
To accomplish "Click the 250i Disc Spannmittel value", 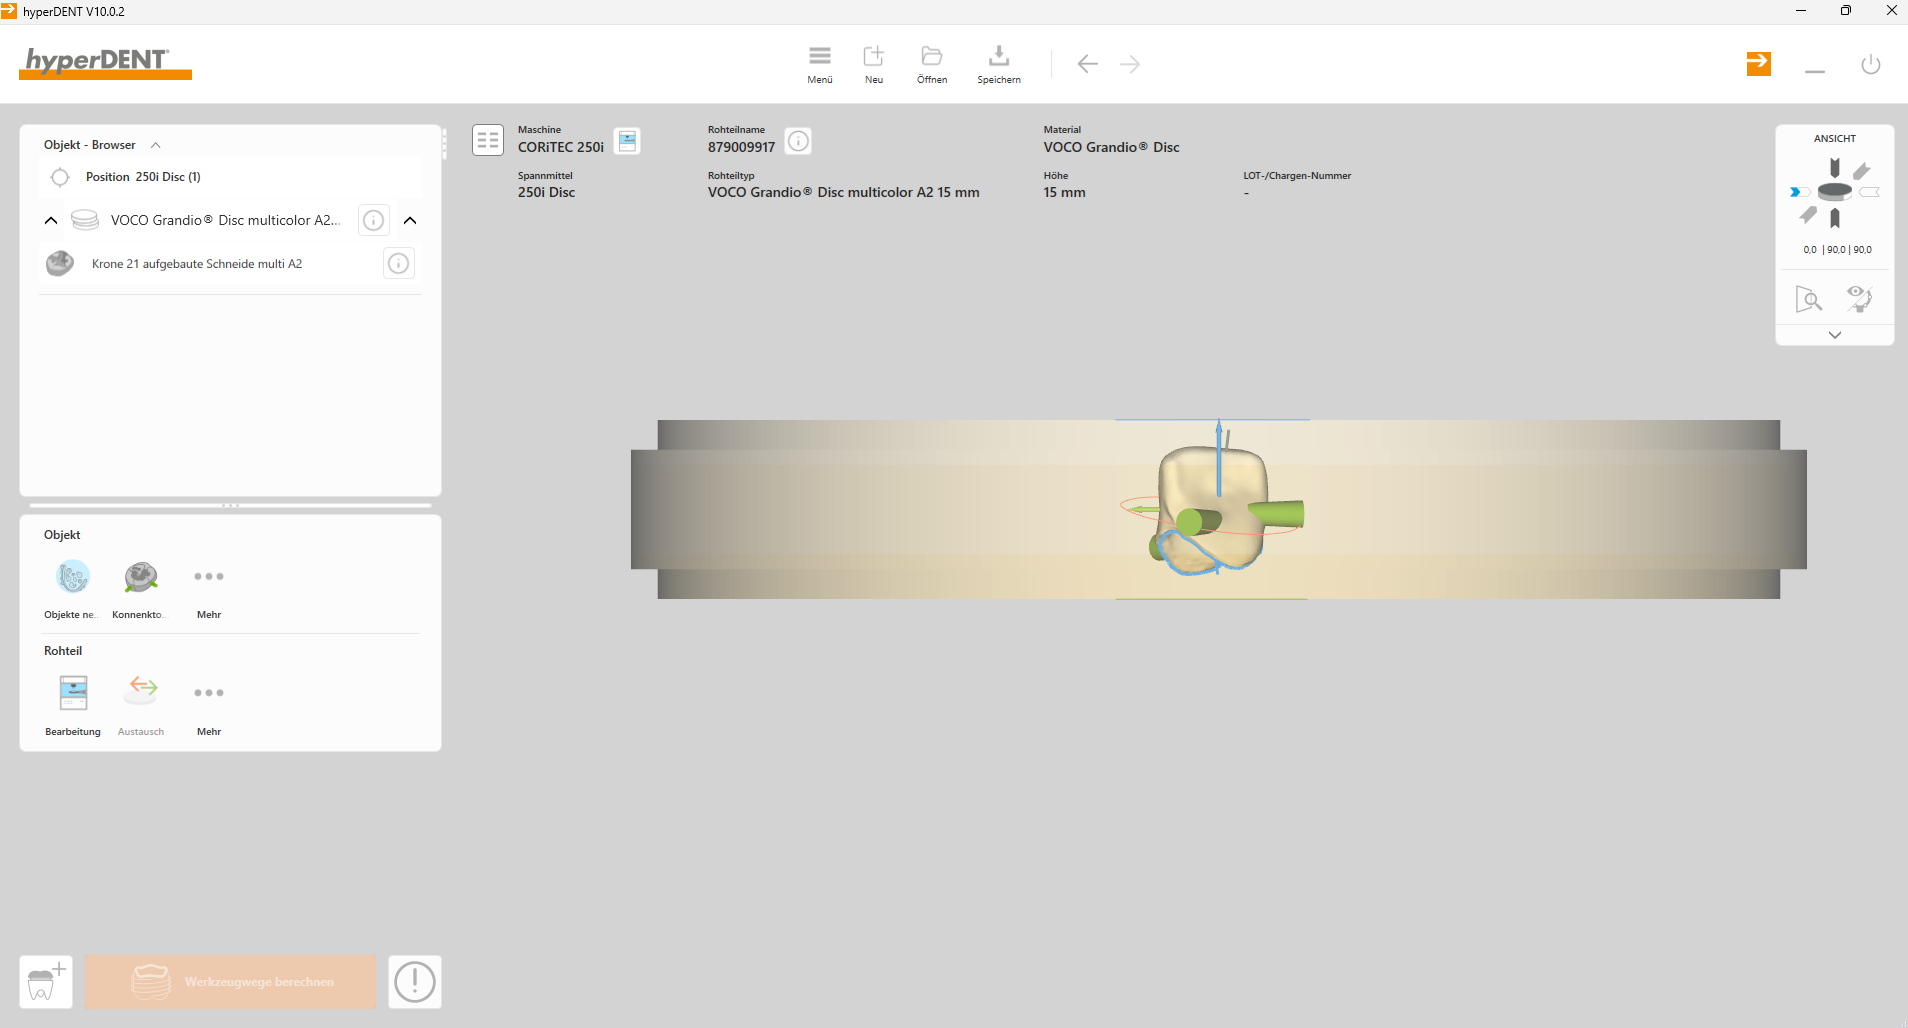I will click(546, 192).
